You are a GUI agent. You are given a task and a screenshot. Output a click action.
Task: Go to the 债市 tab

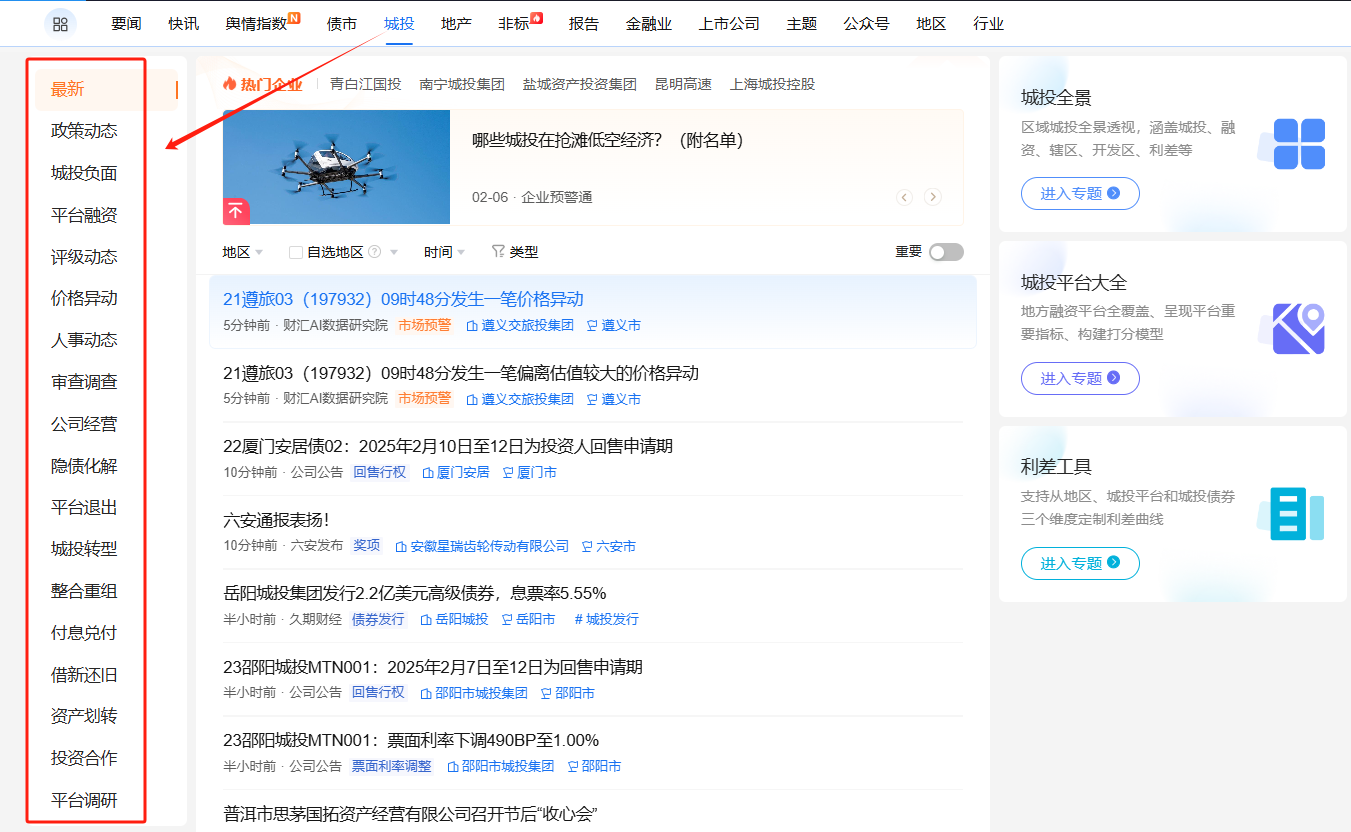(x=342, y=23)
